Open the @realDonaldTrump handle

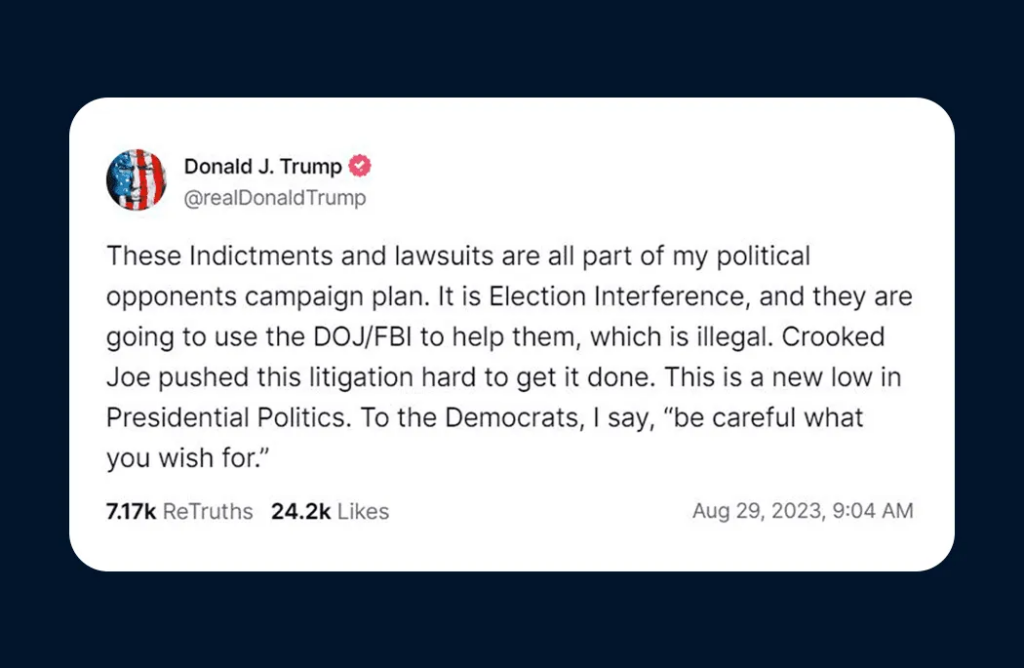[275, 198]
